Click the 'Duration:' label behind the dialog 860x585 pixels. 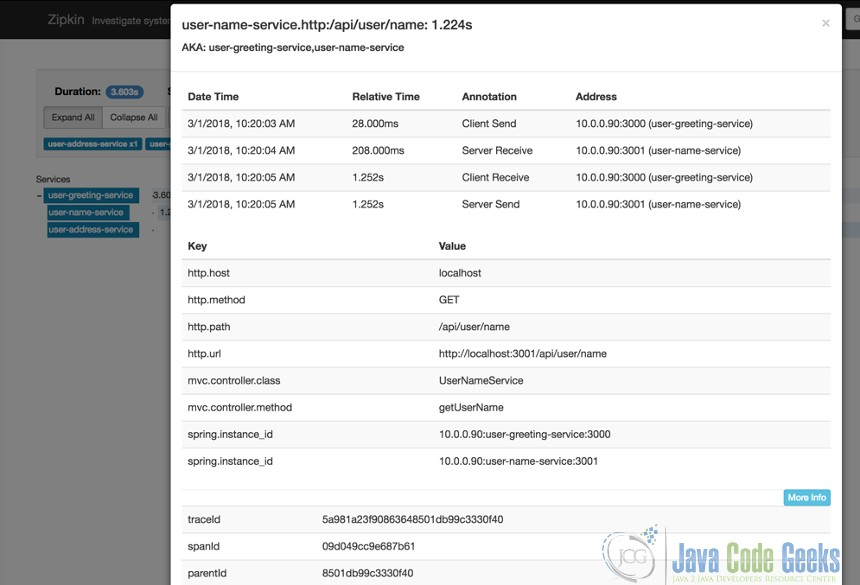pos(77,92)
